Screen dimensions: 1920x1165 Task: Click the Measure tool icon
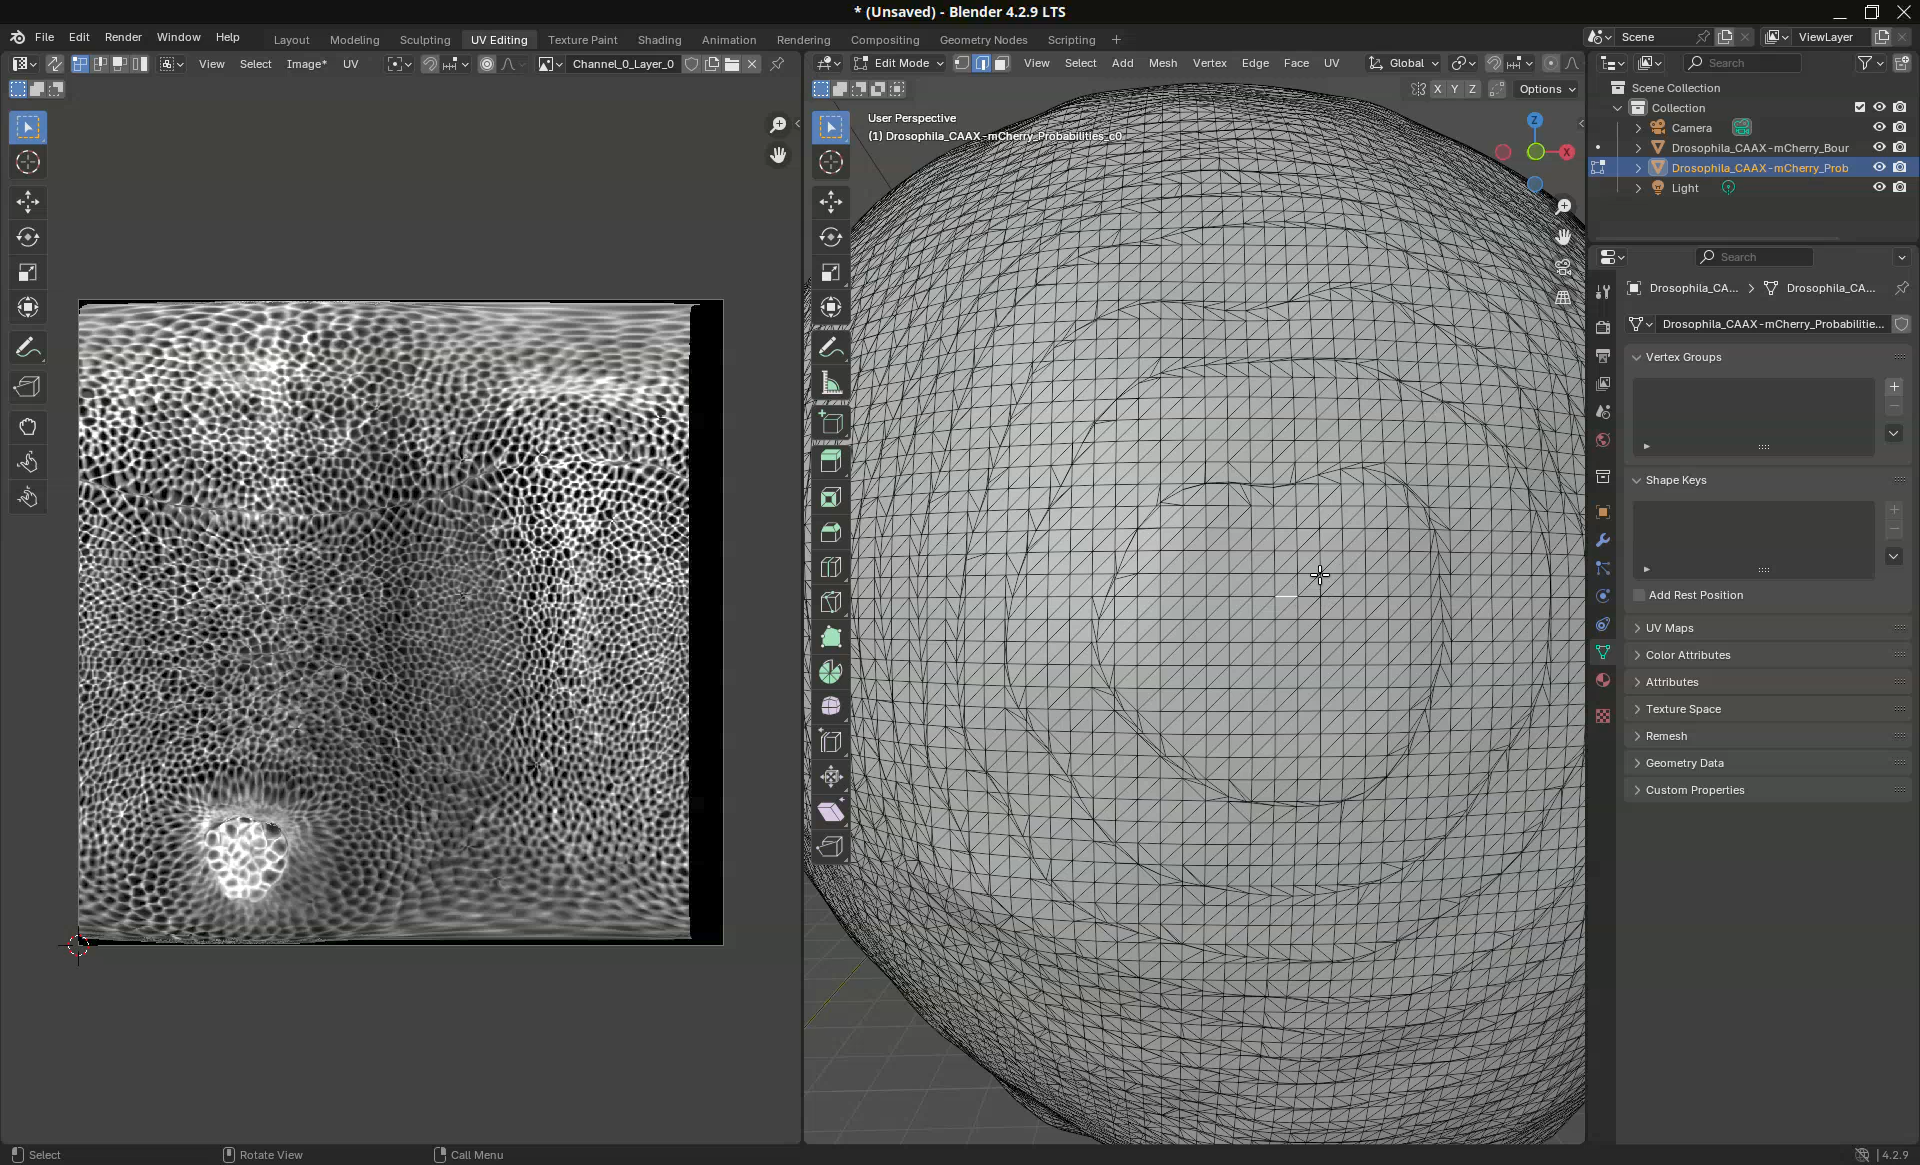click(830, 384)
